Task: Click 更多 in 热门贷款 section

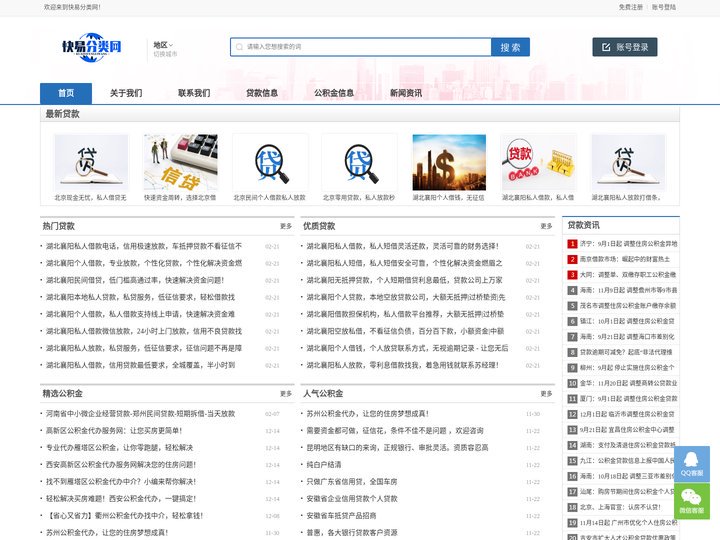Action: click(x=286, y=226)
